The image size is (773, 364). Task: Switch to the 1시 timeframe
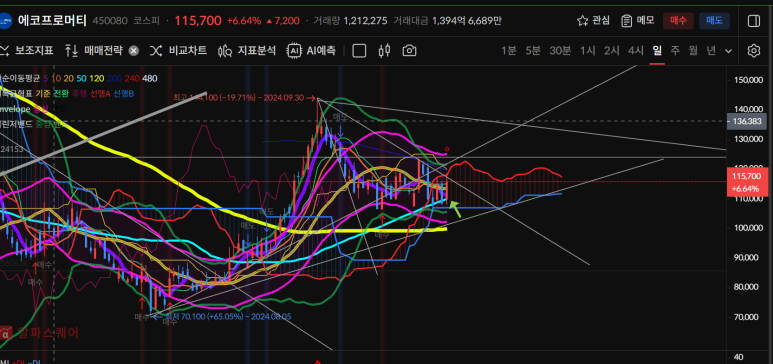(x=588, y=50)
